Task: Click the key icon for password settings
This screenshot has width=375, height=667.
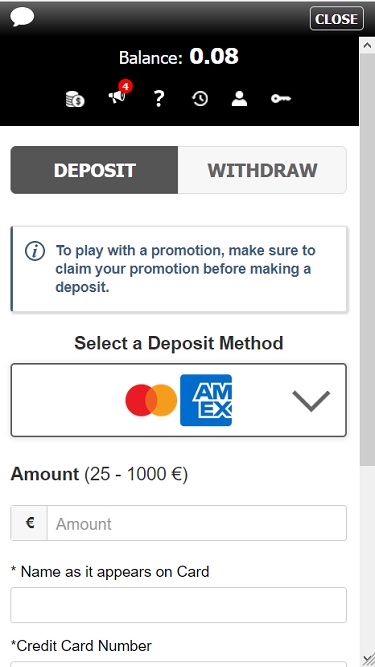Action: tap(281, 99)
